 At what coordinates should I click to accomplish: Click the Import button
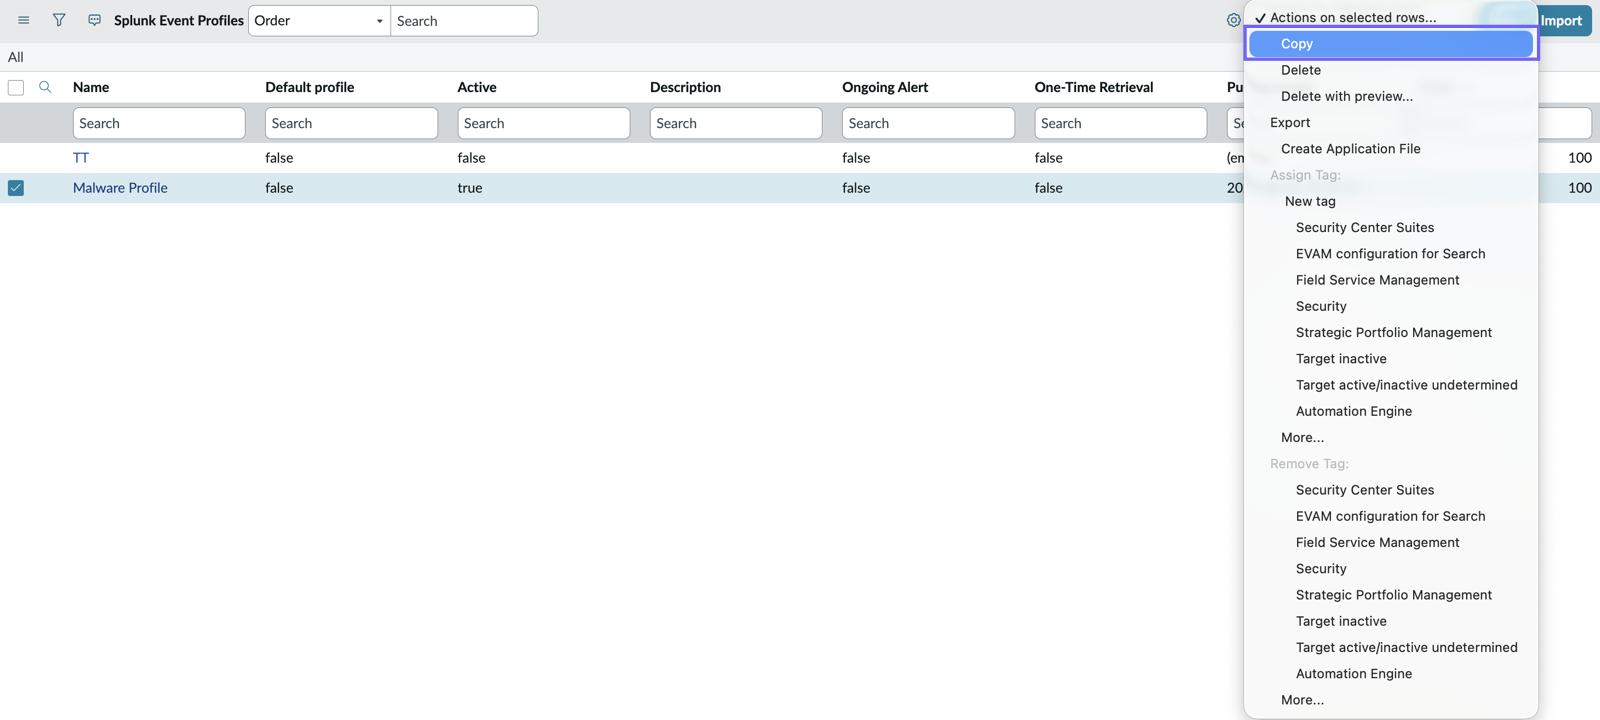[1563, 20]
